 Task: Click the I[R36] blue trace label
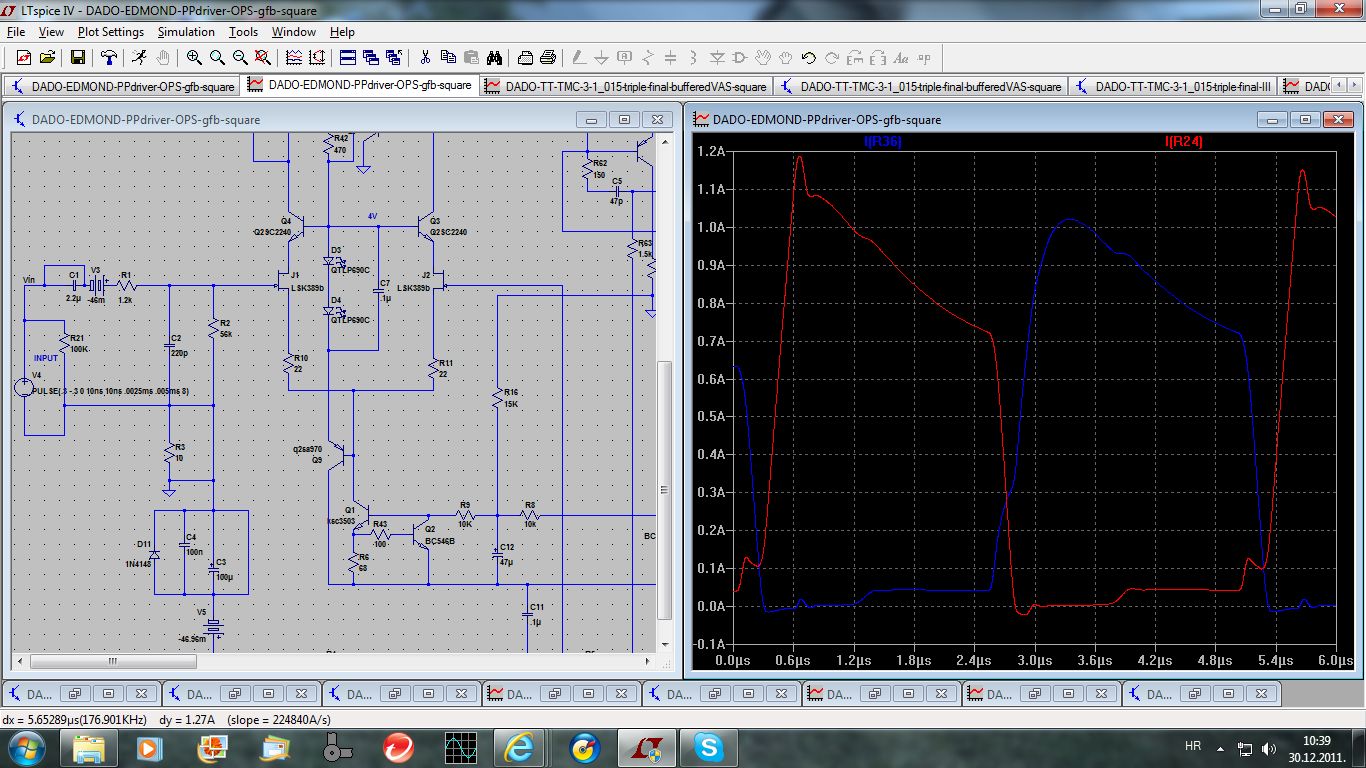pyautogui.click(x=883, y=142)
